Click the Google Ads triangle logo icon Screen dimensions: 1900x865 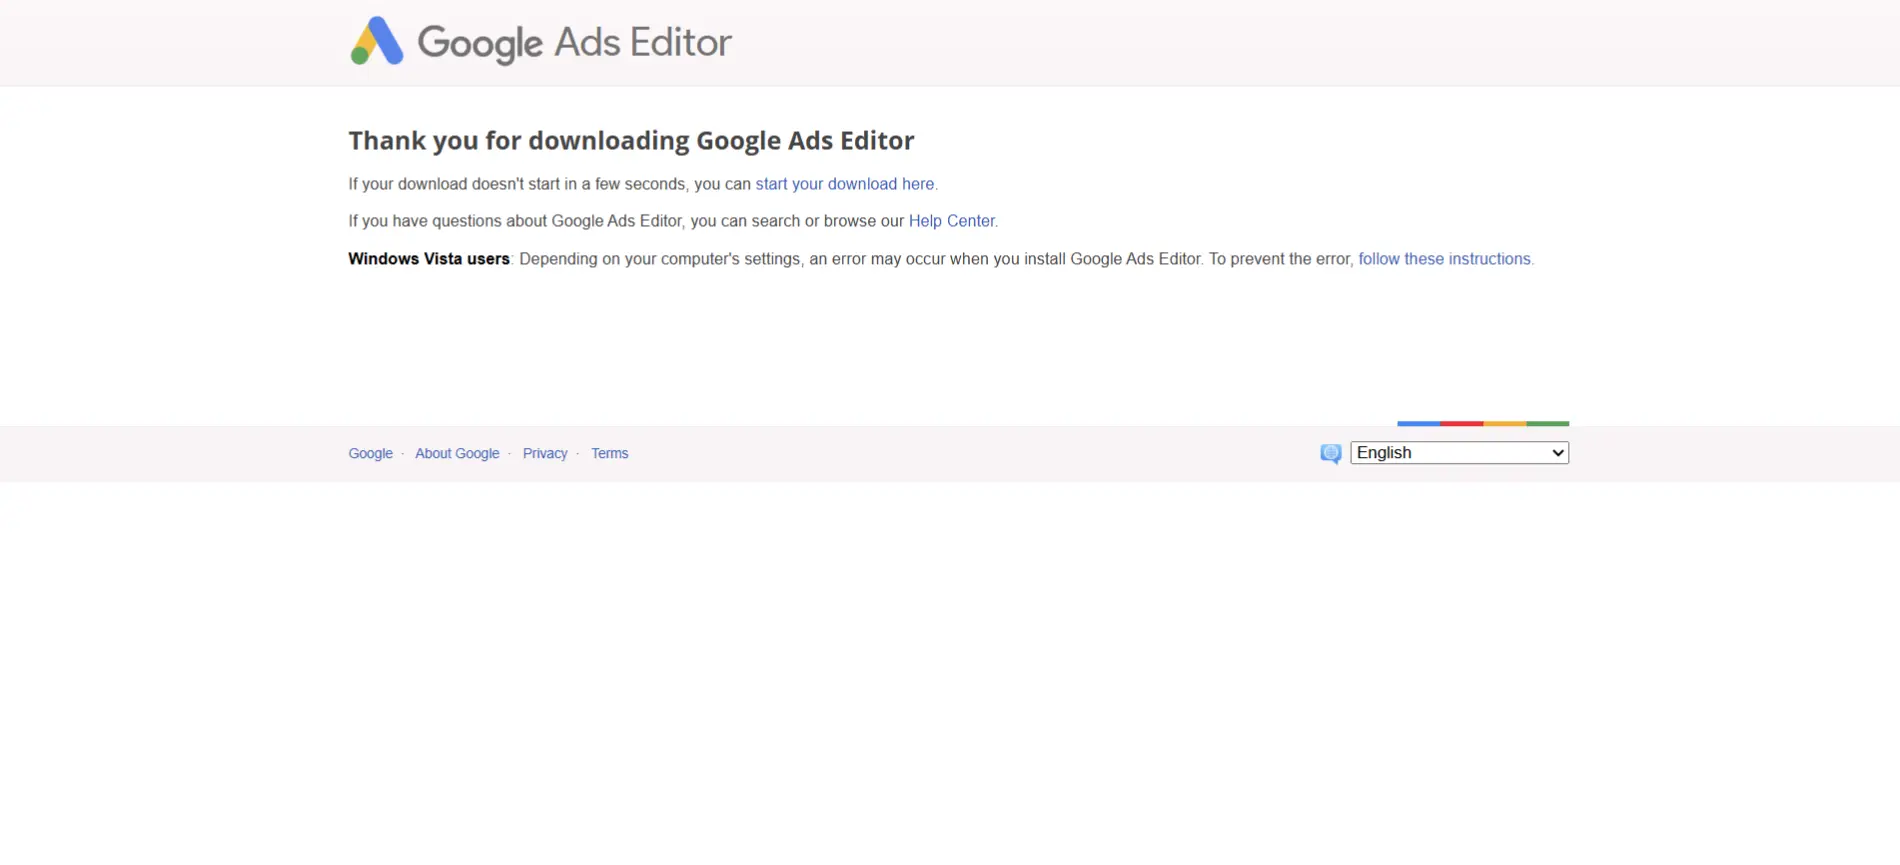(x=377, y=41)
